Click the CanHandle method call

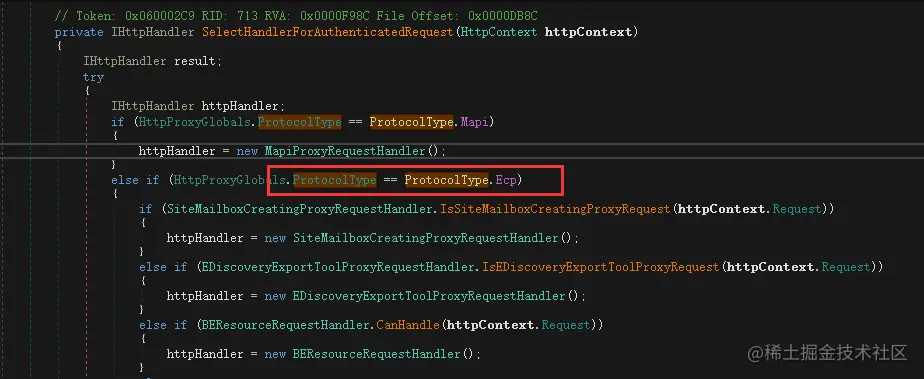[408, 325]
